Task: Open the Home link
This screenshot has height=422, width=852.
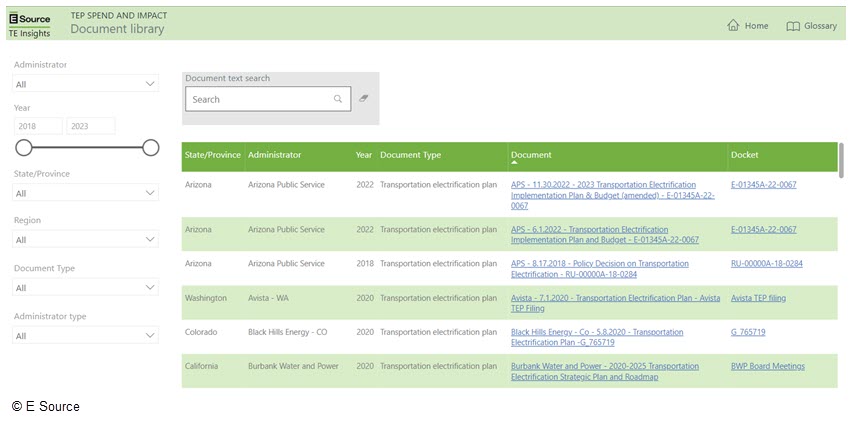Action: point(748,26)
